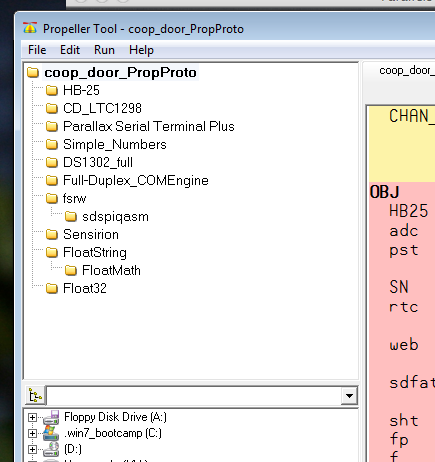Click the D: disc drive icon
This screenshot has width=435, height=462.
(x=51, y=449)
